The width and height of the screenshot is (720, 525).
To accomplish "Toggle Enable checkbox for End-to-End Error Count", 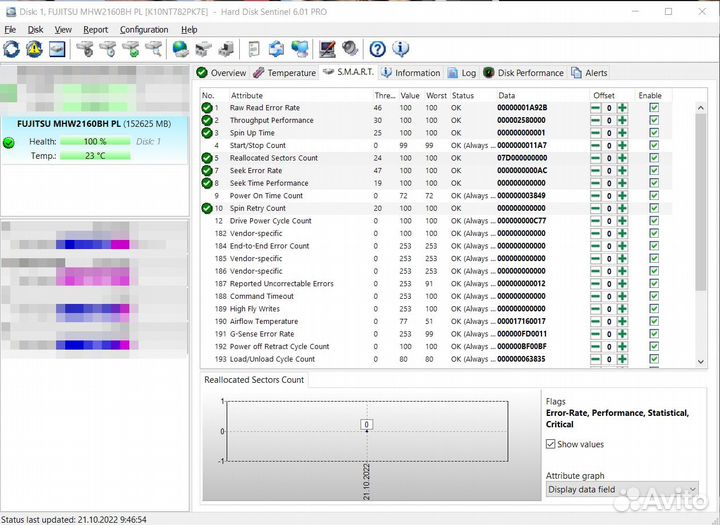I will click(x=654, y=246).
